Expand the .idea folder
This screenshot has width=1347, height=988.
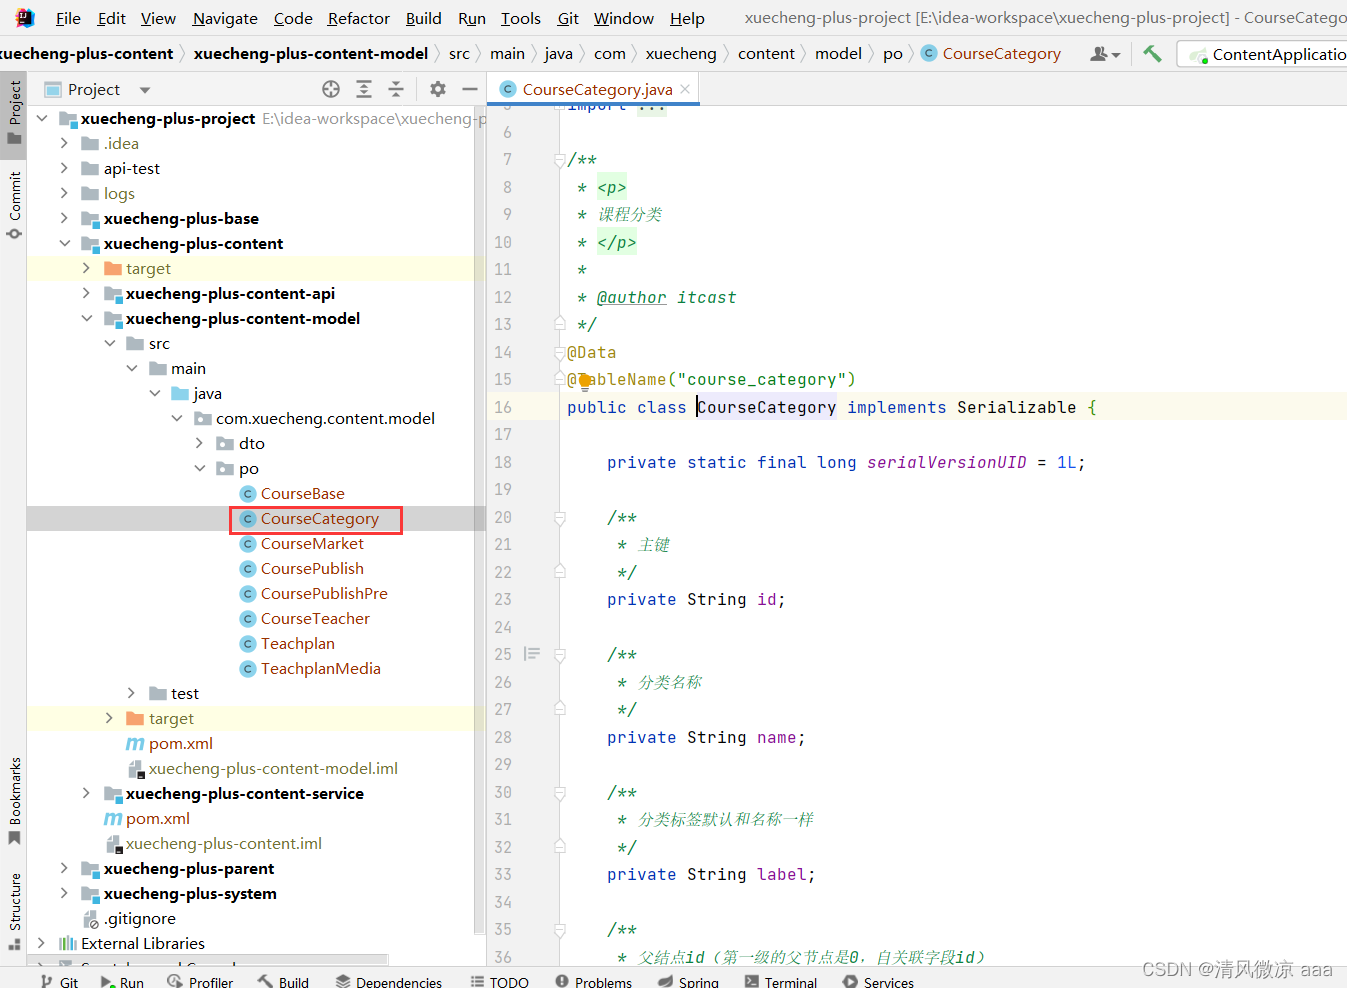pos(64,143)
